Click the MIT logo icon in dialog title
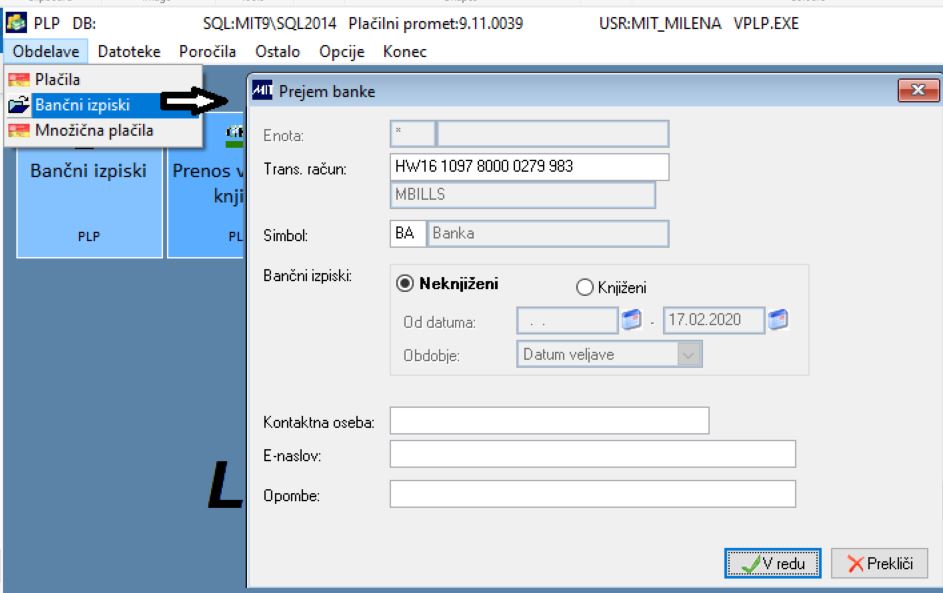Viewport: 943px width, 593px height. click(262, 91)
